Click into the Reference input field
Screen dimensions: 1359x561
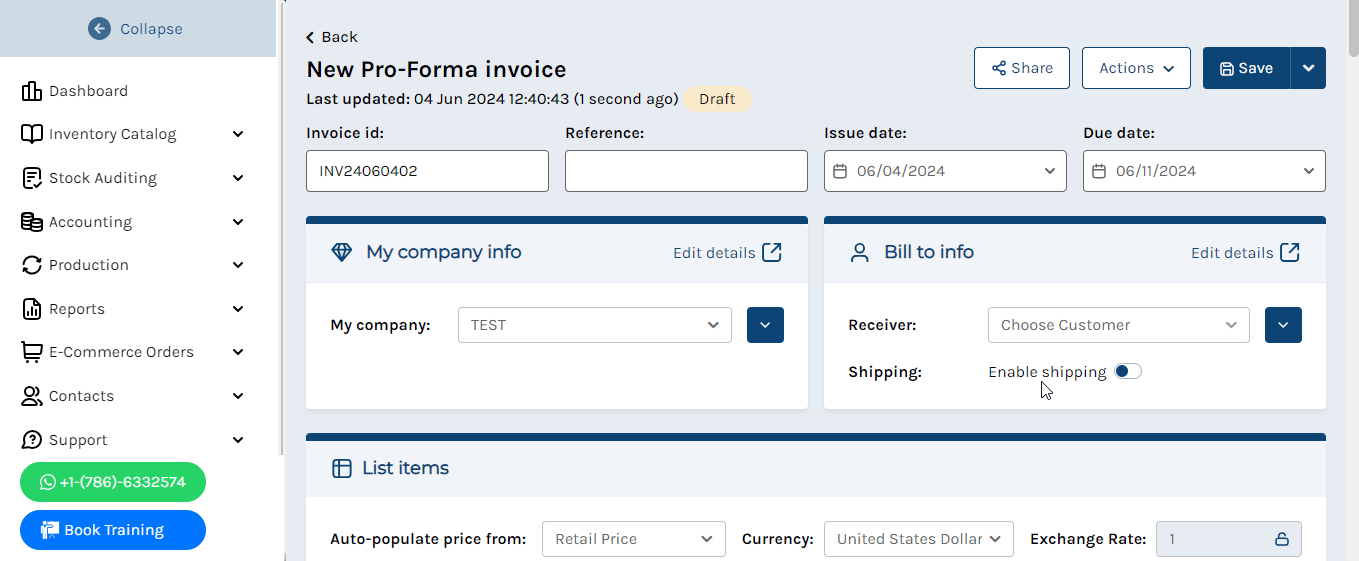pos(686,171)
